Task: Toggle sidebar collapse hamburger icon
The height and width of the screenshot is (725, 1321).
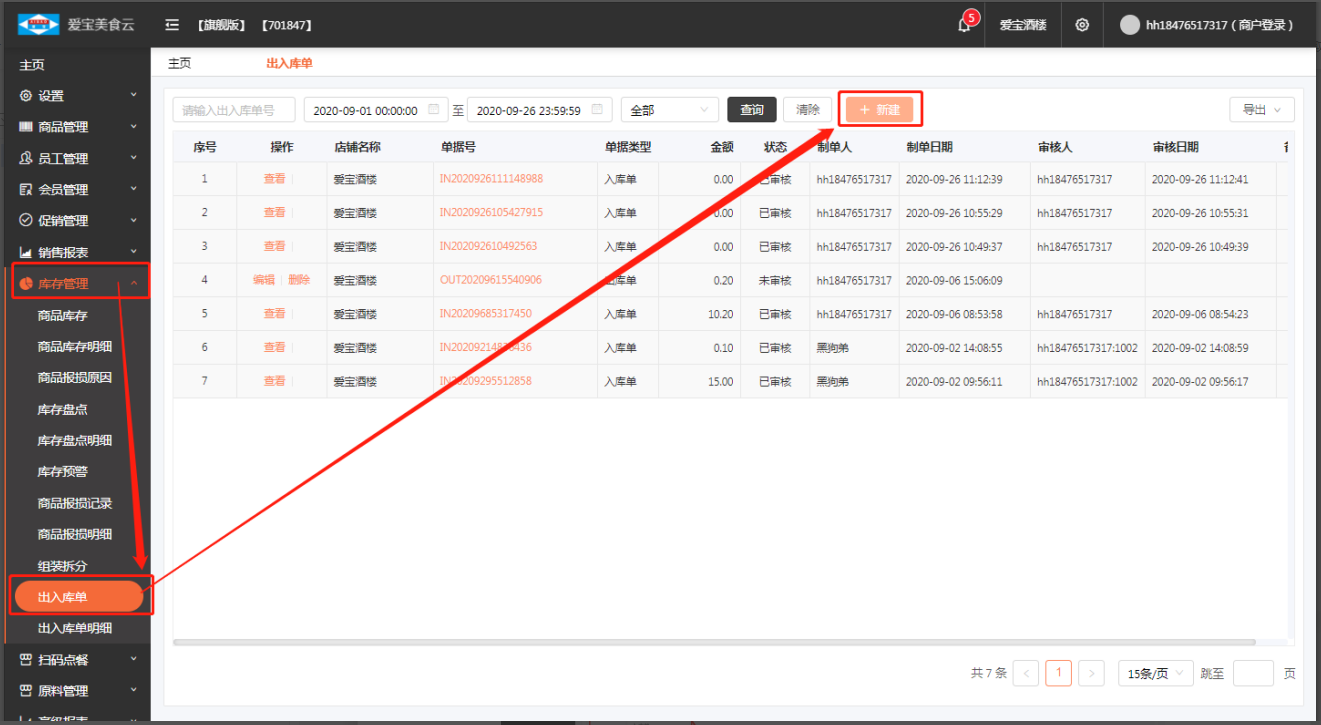Action: [172, 25]
